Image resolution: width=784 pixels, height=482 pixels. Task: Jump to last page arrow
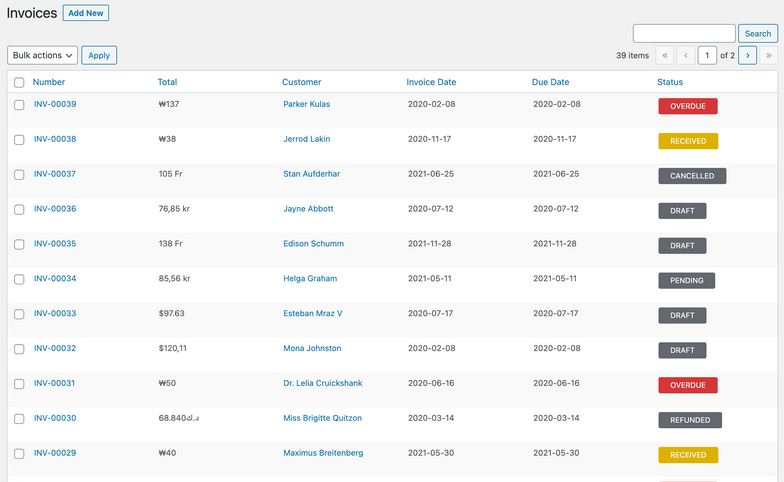[x=768, y=56]
